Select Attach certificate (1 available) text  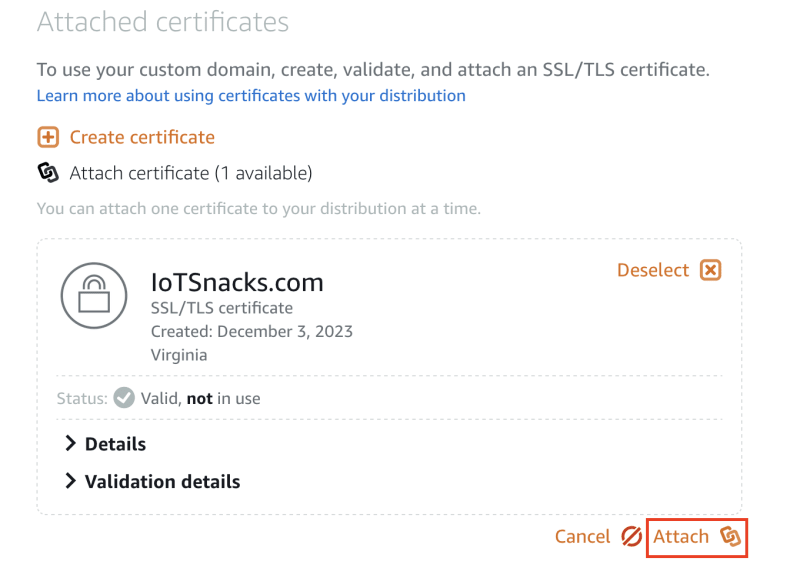click(191, 173)
